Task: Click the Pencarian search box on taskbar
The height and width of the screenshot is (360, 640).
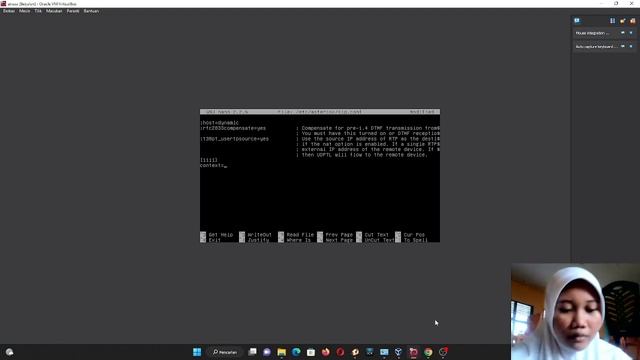Action: click(x=225, y=352)
